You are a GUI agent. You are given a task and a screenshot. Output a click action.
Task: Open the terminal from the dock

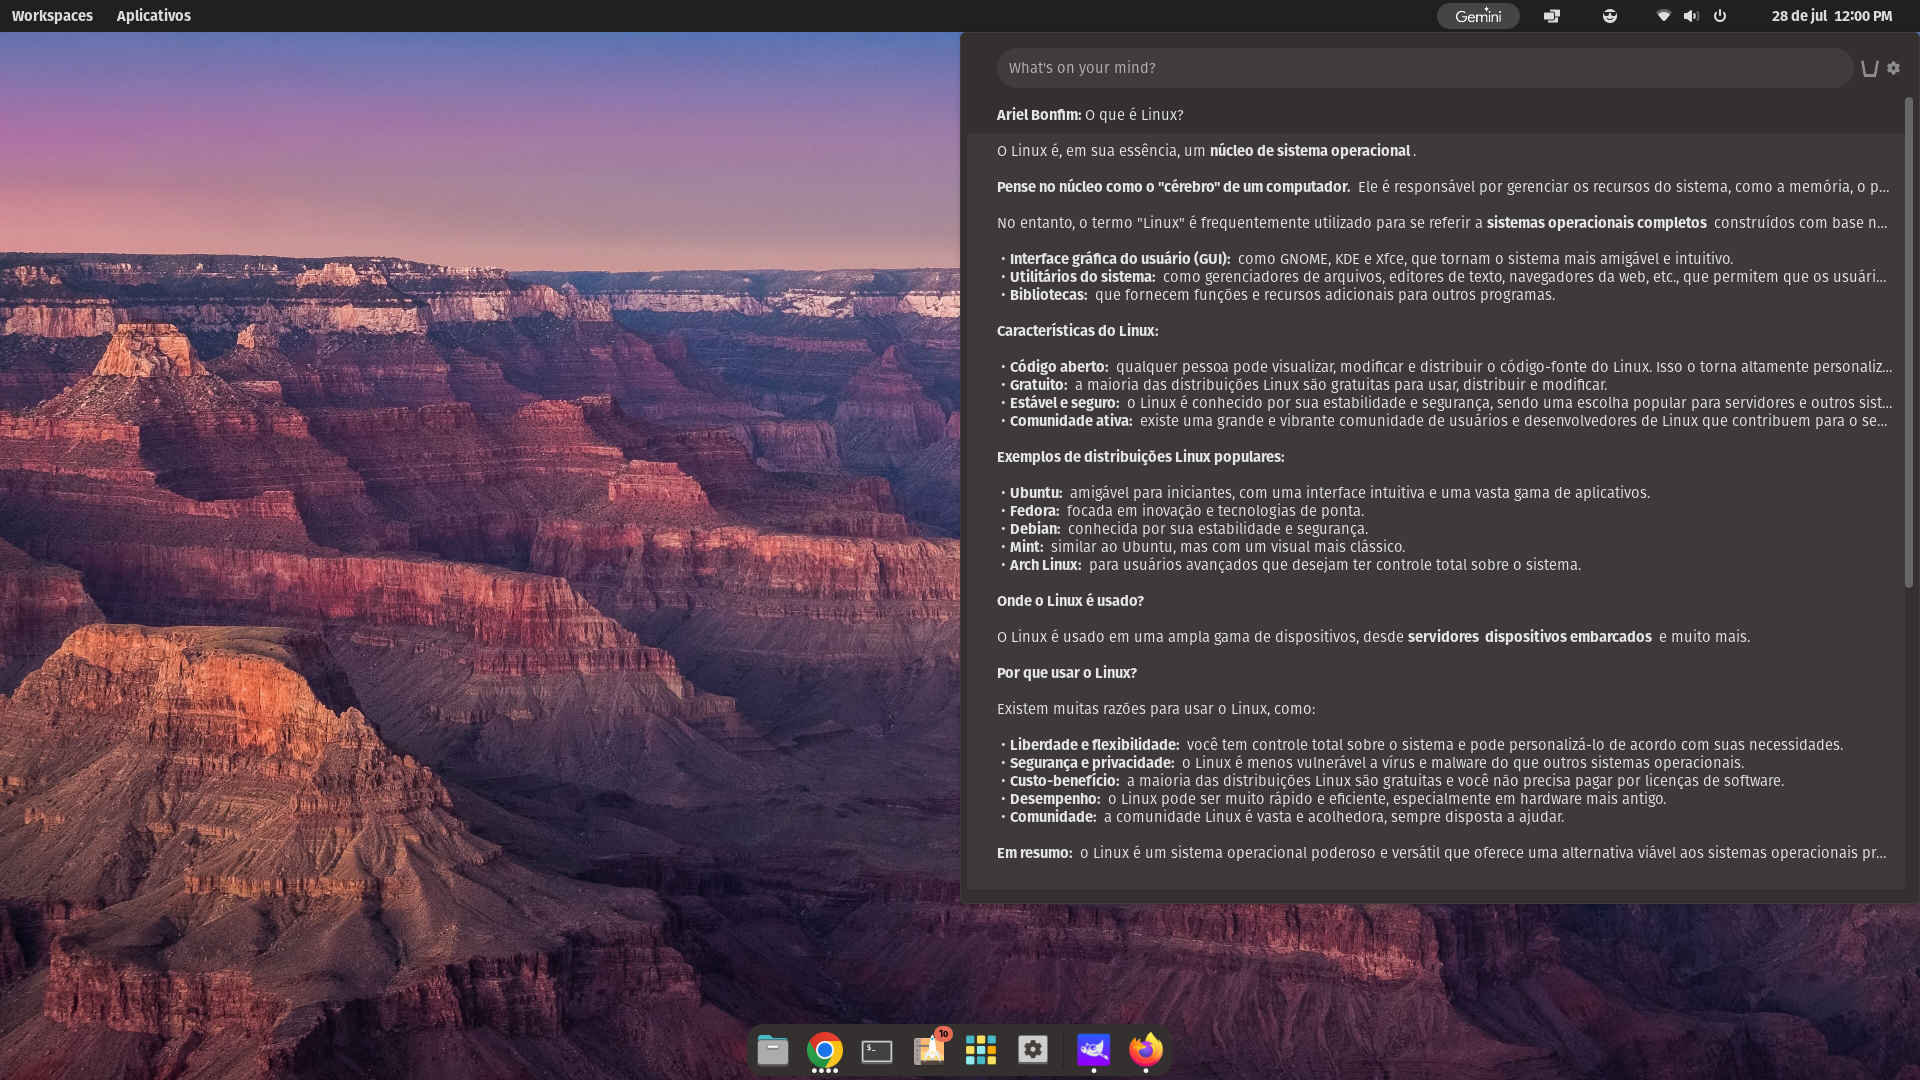click(876, 1049)
